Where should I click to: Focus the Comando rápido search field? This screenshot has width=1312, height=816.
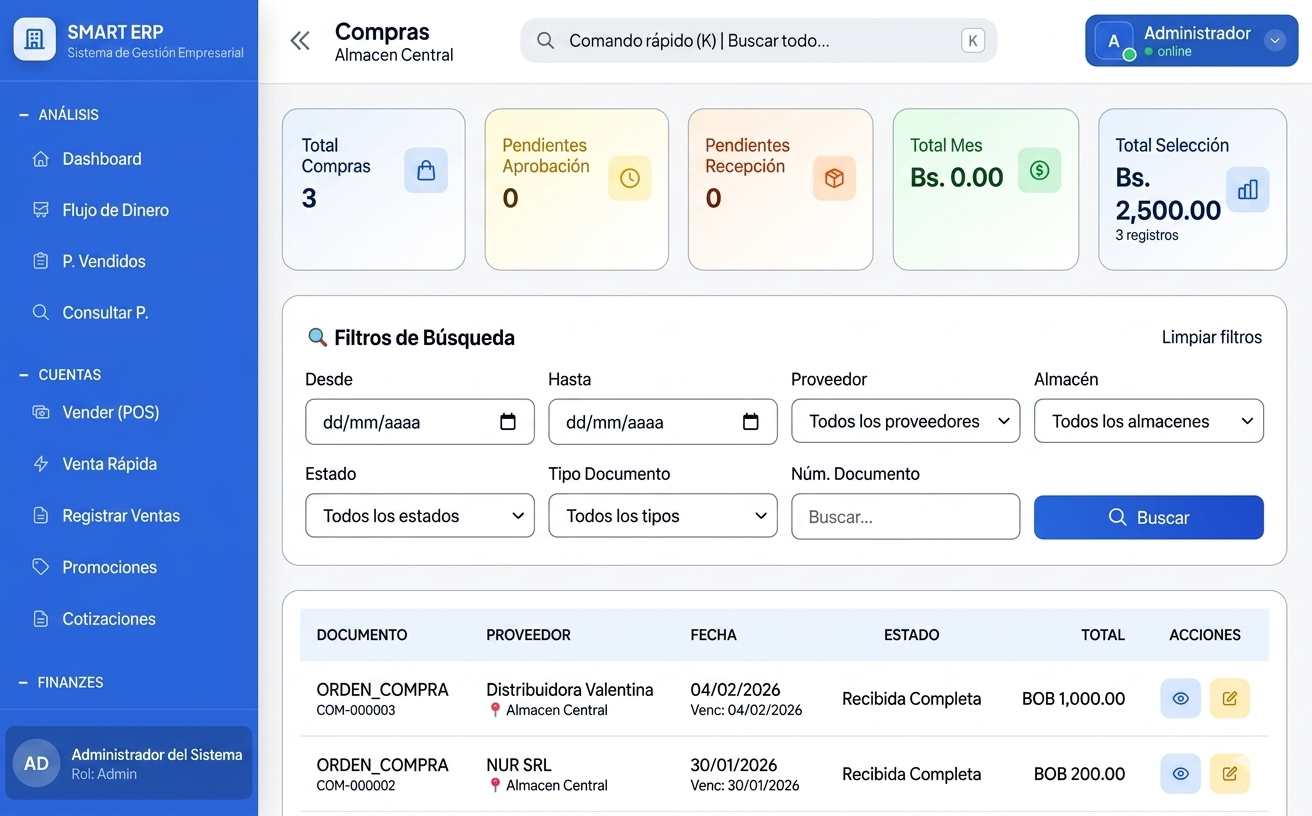(758, 41)
